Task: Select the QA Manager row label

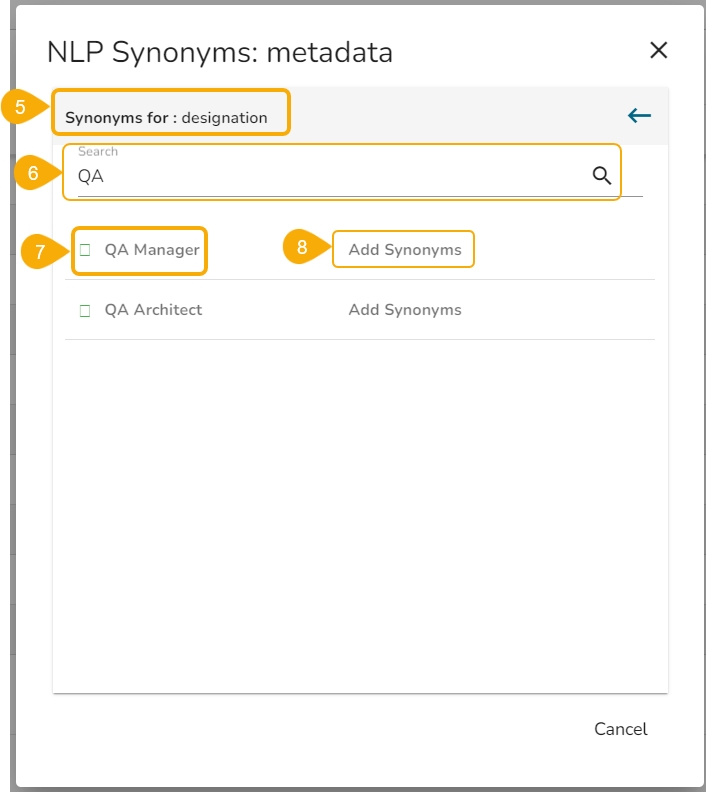Action: pyautogui.click(x=152, y=250)
